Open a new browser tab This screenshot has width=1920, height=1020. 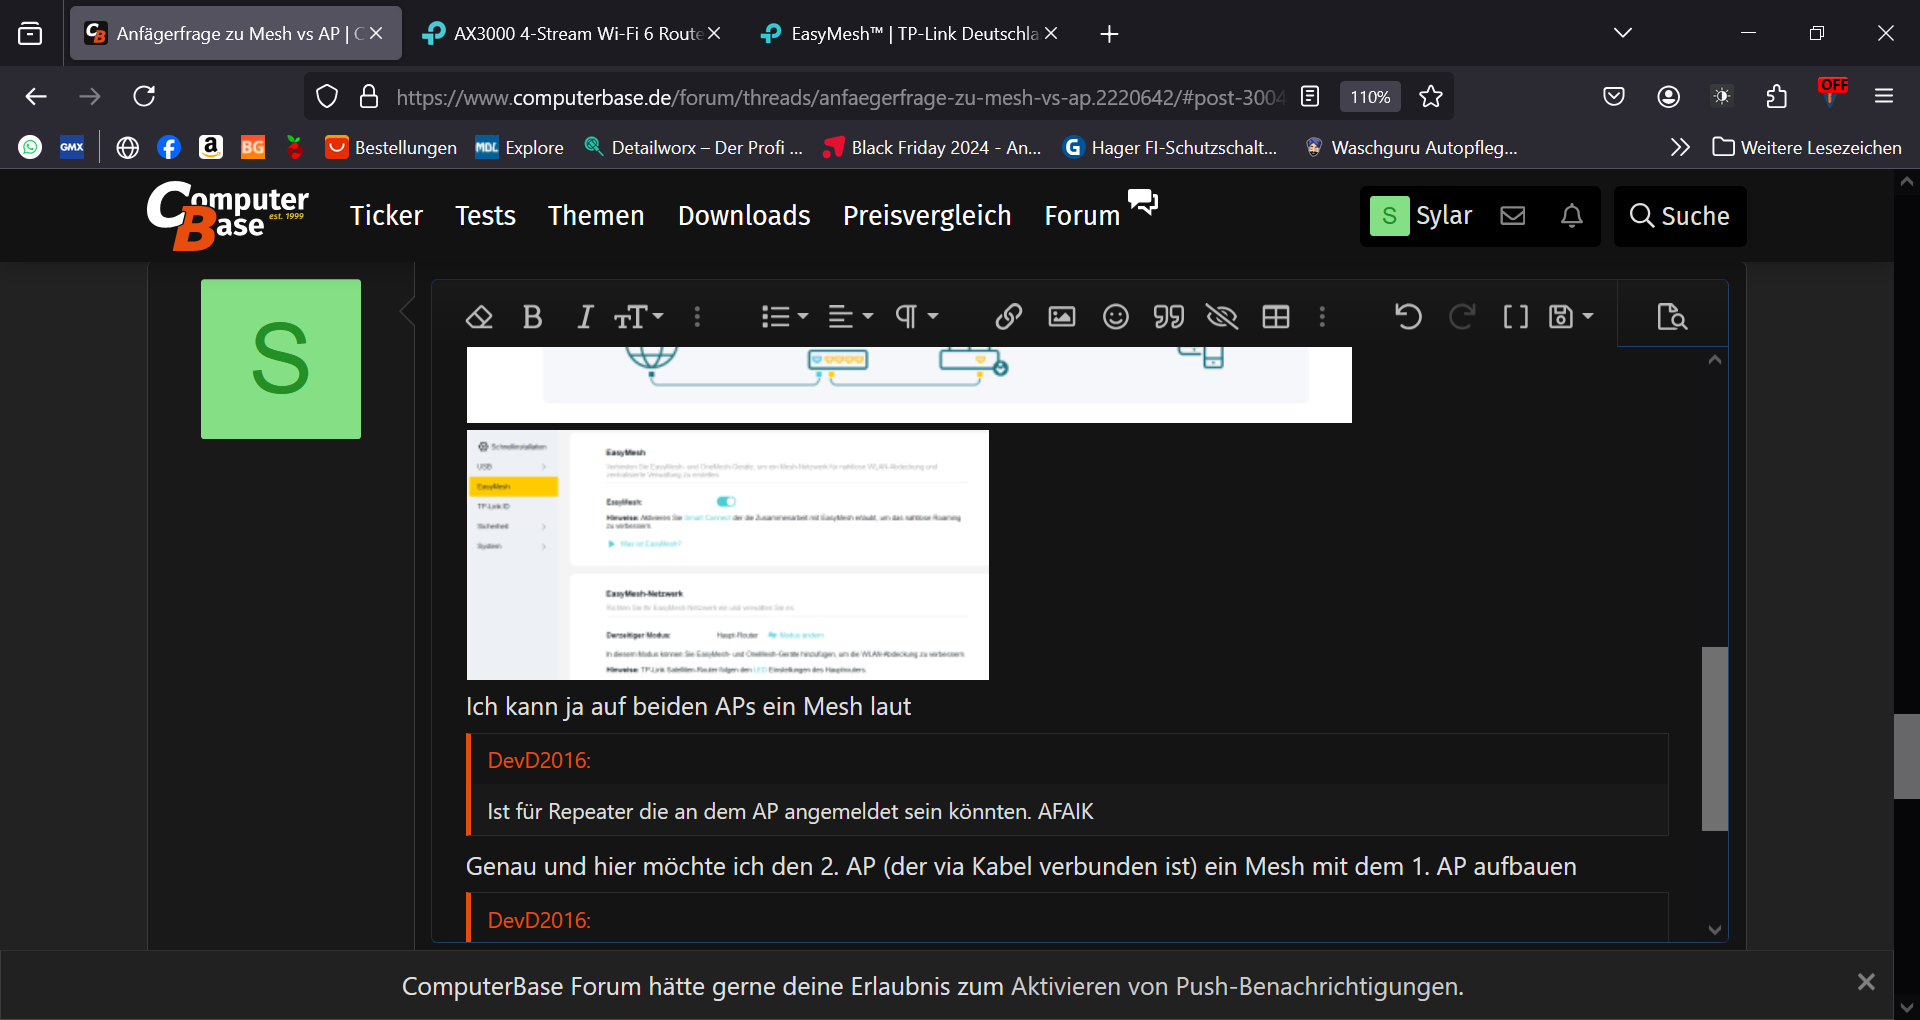click(x=1109, y=34)
